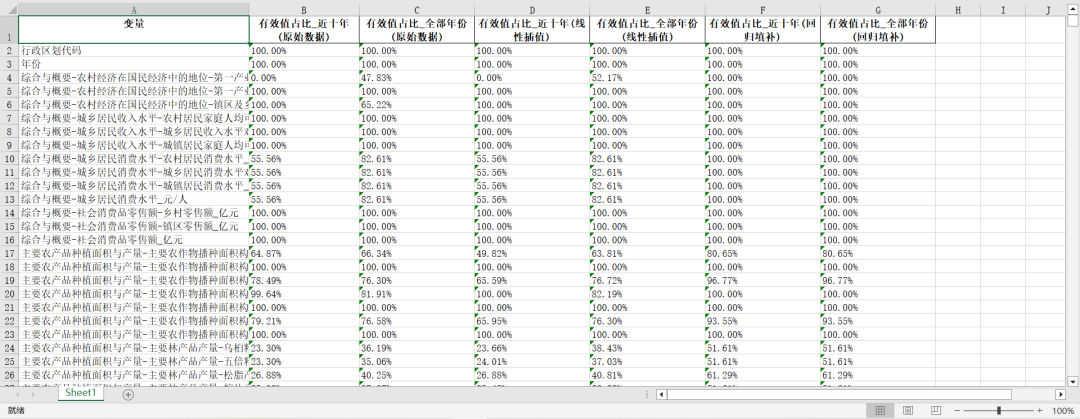Viewport: 1080px width, 419px height.
Task: Click the horizontal scrollbar right arrow
Action: [x=1061, y=395]
